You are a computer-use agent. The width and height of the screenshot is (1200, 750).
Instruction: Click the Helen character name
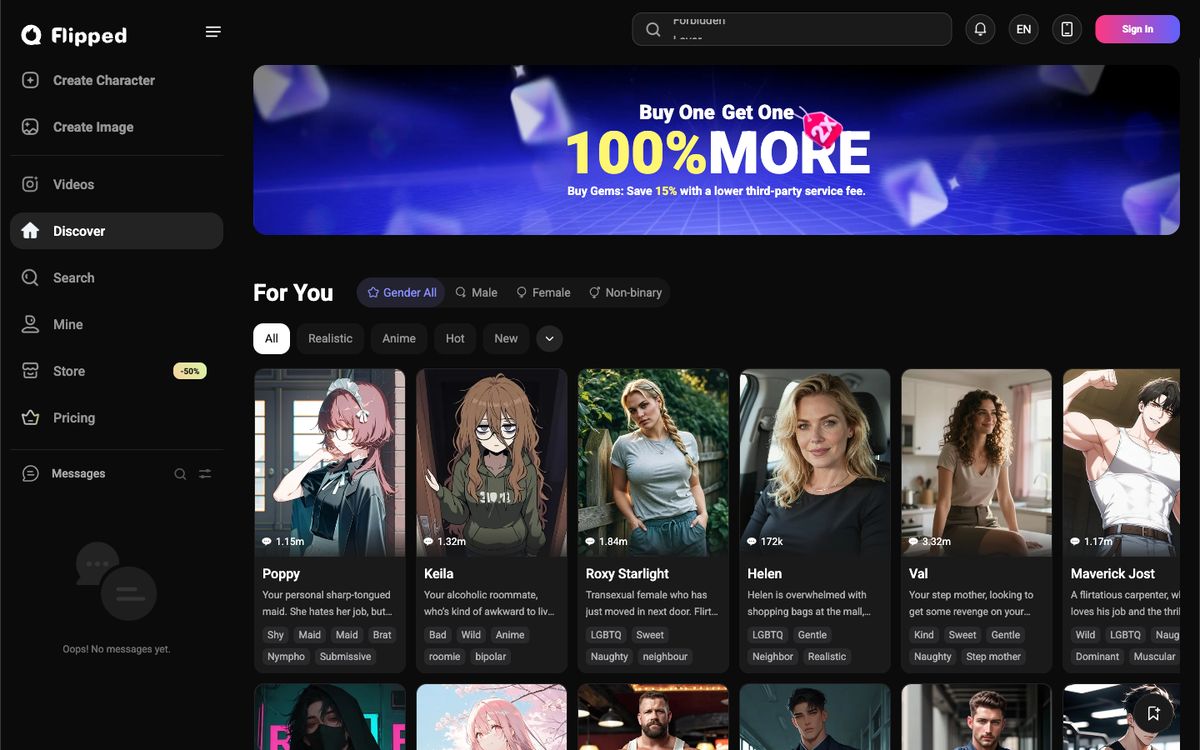click(x=765, y=574)
